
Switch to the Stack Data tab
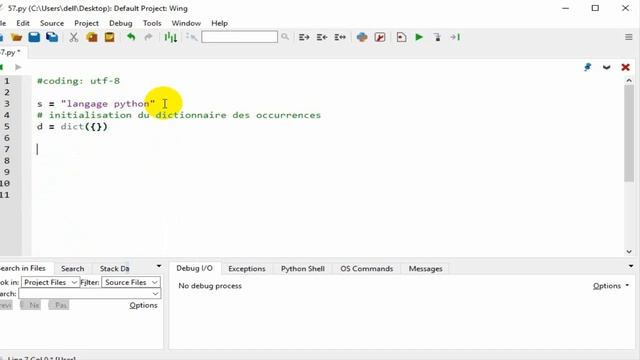114,269
